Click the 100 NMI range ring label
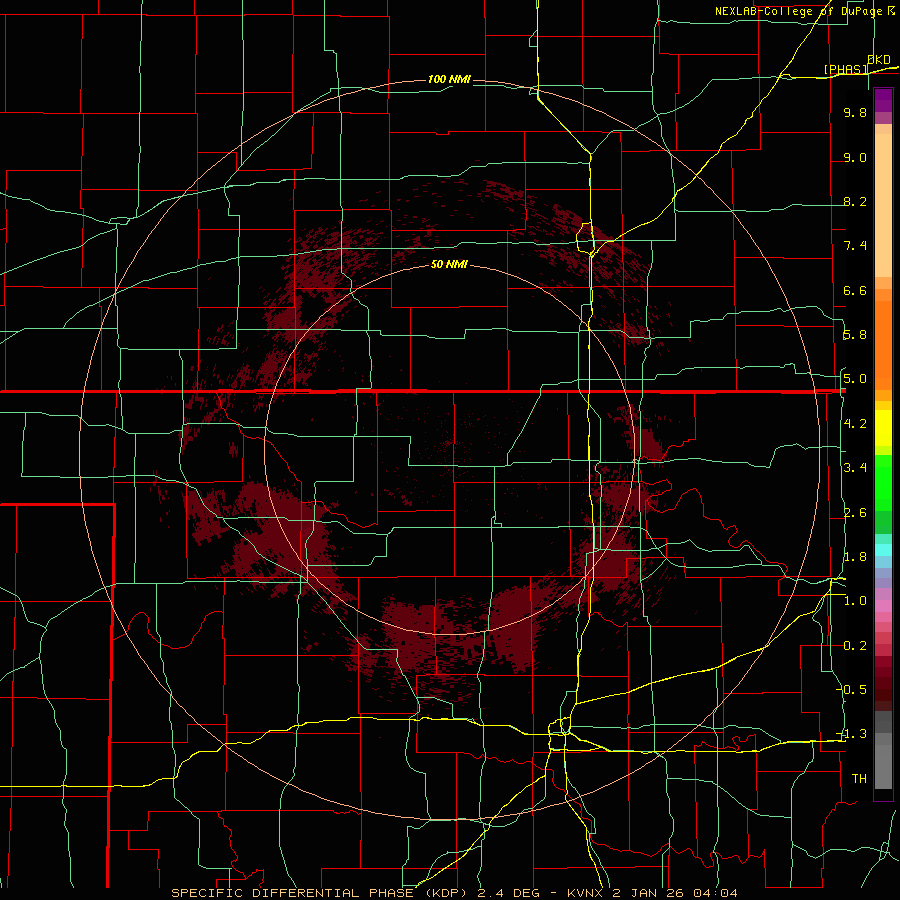 [x=449, y=79]
